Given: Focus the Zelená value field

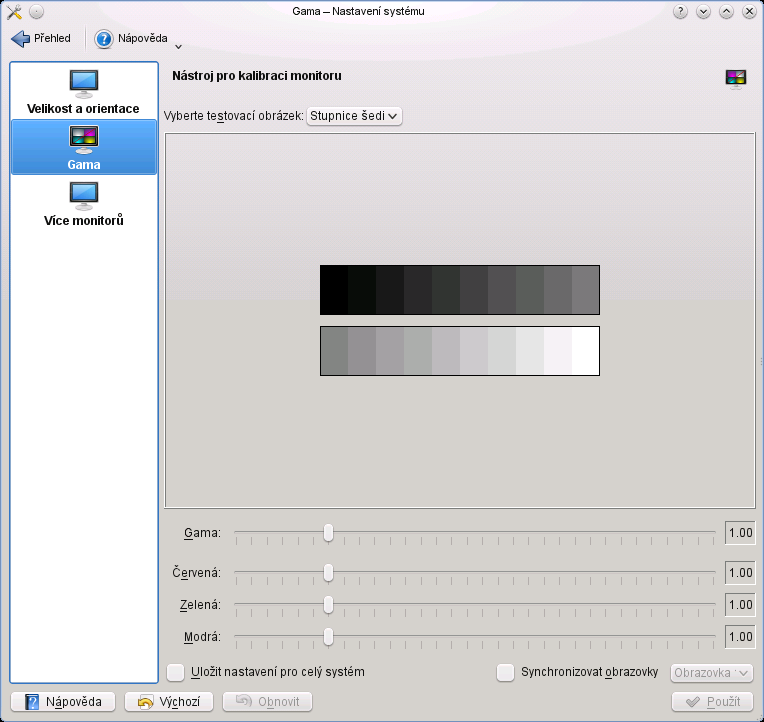Looking at the screenshot, I should coord(740,605).
